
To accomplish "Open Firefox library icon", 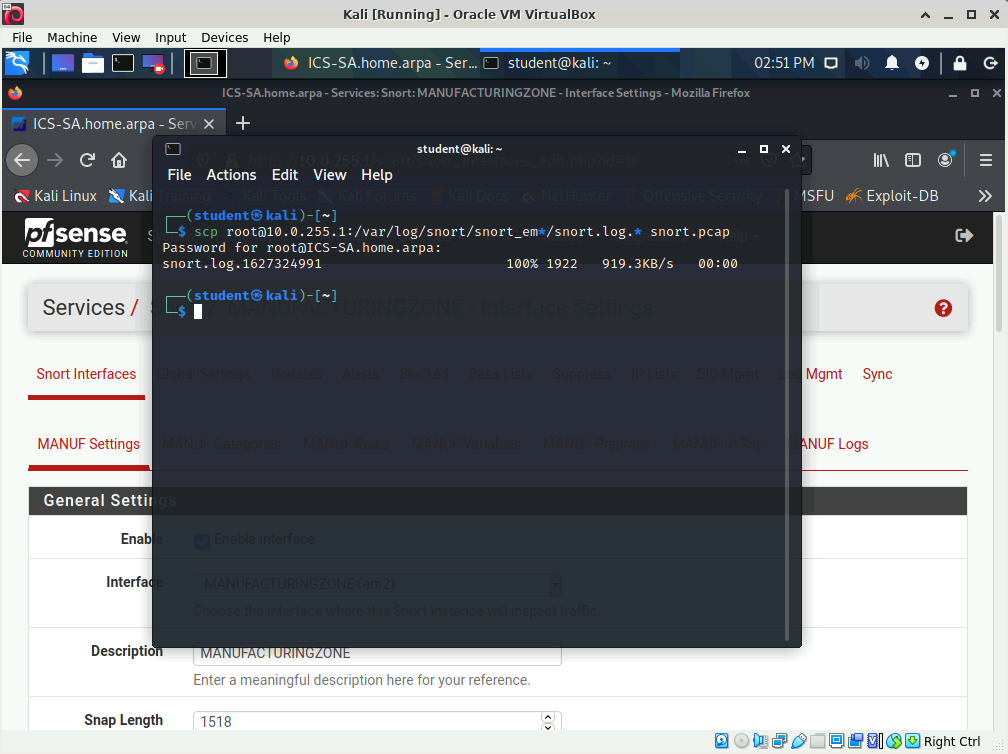I will pyautogui.click(x=881, y=160).
